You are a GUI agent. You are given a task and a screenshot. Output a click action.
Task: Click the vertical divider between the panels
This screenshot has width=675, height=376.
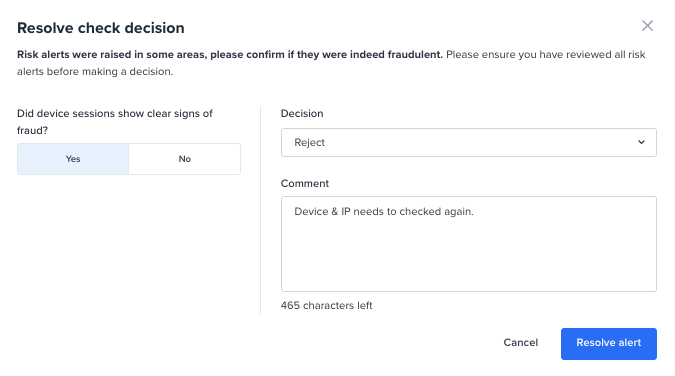tap(260, 211)
